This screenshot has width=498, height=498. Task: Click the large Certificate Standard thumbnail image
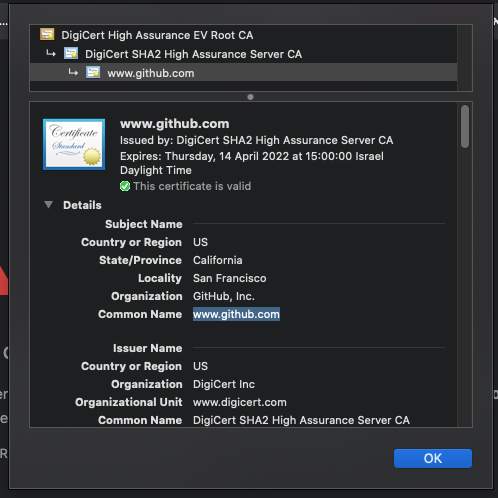(74, 144)
